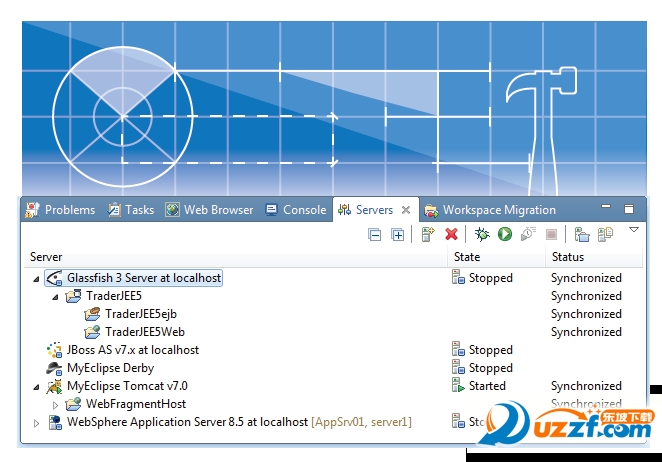662x462 pixels.
Task: Click Stopped state of MyEclipse Derby row
Action: [491, 368]
